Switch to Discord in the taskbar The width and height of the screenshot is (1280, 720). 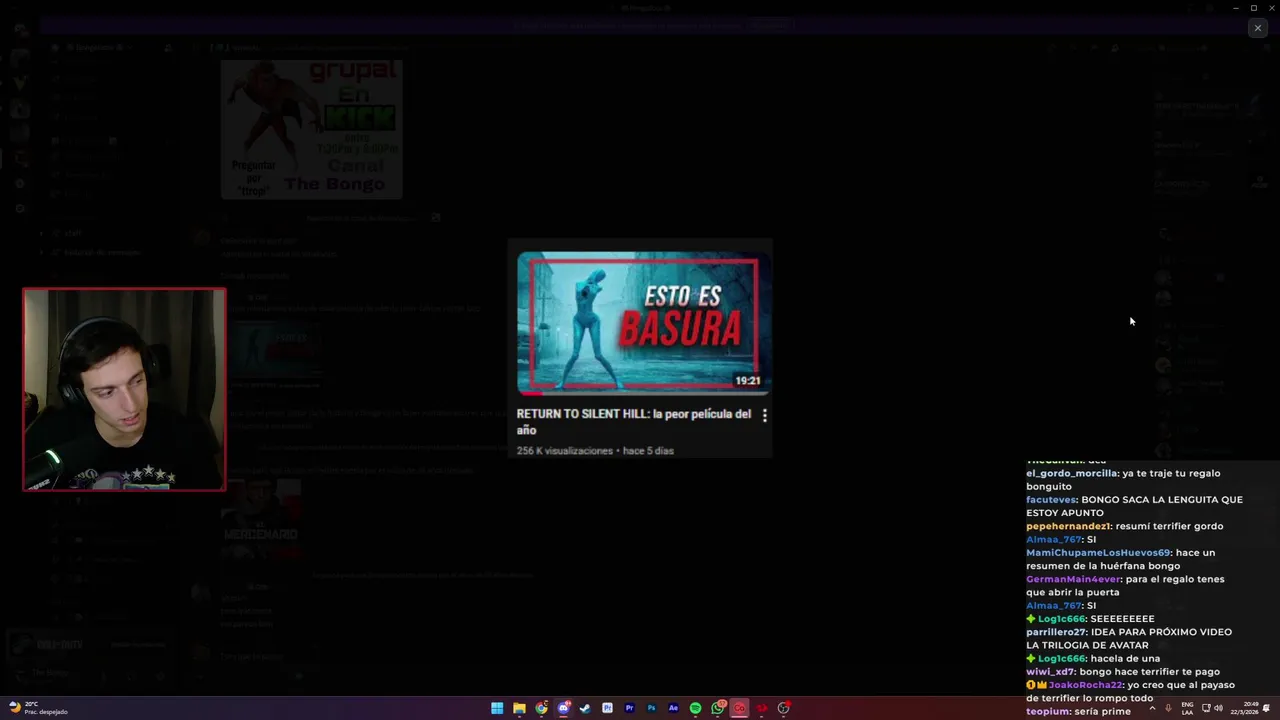[563, 708]
